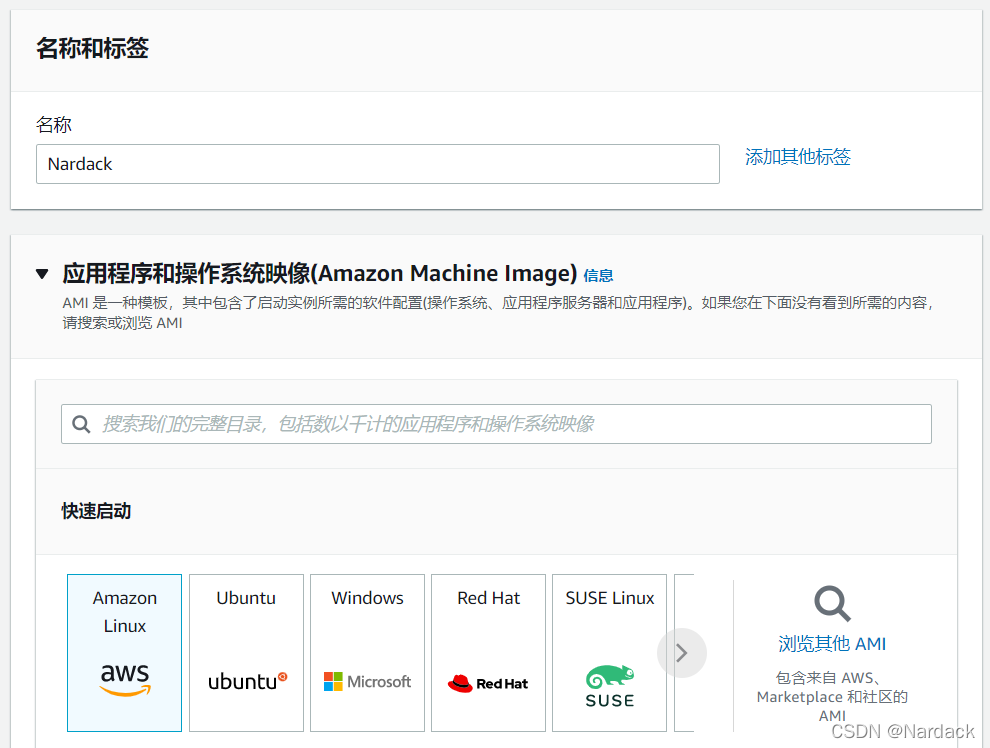Click the magnifier icon in AMI search box
The width and height of the screenshot is (990, 748).
81,424
